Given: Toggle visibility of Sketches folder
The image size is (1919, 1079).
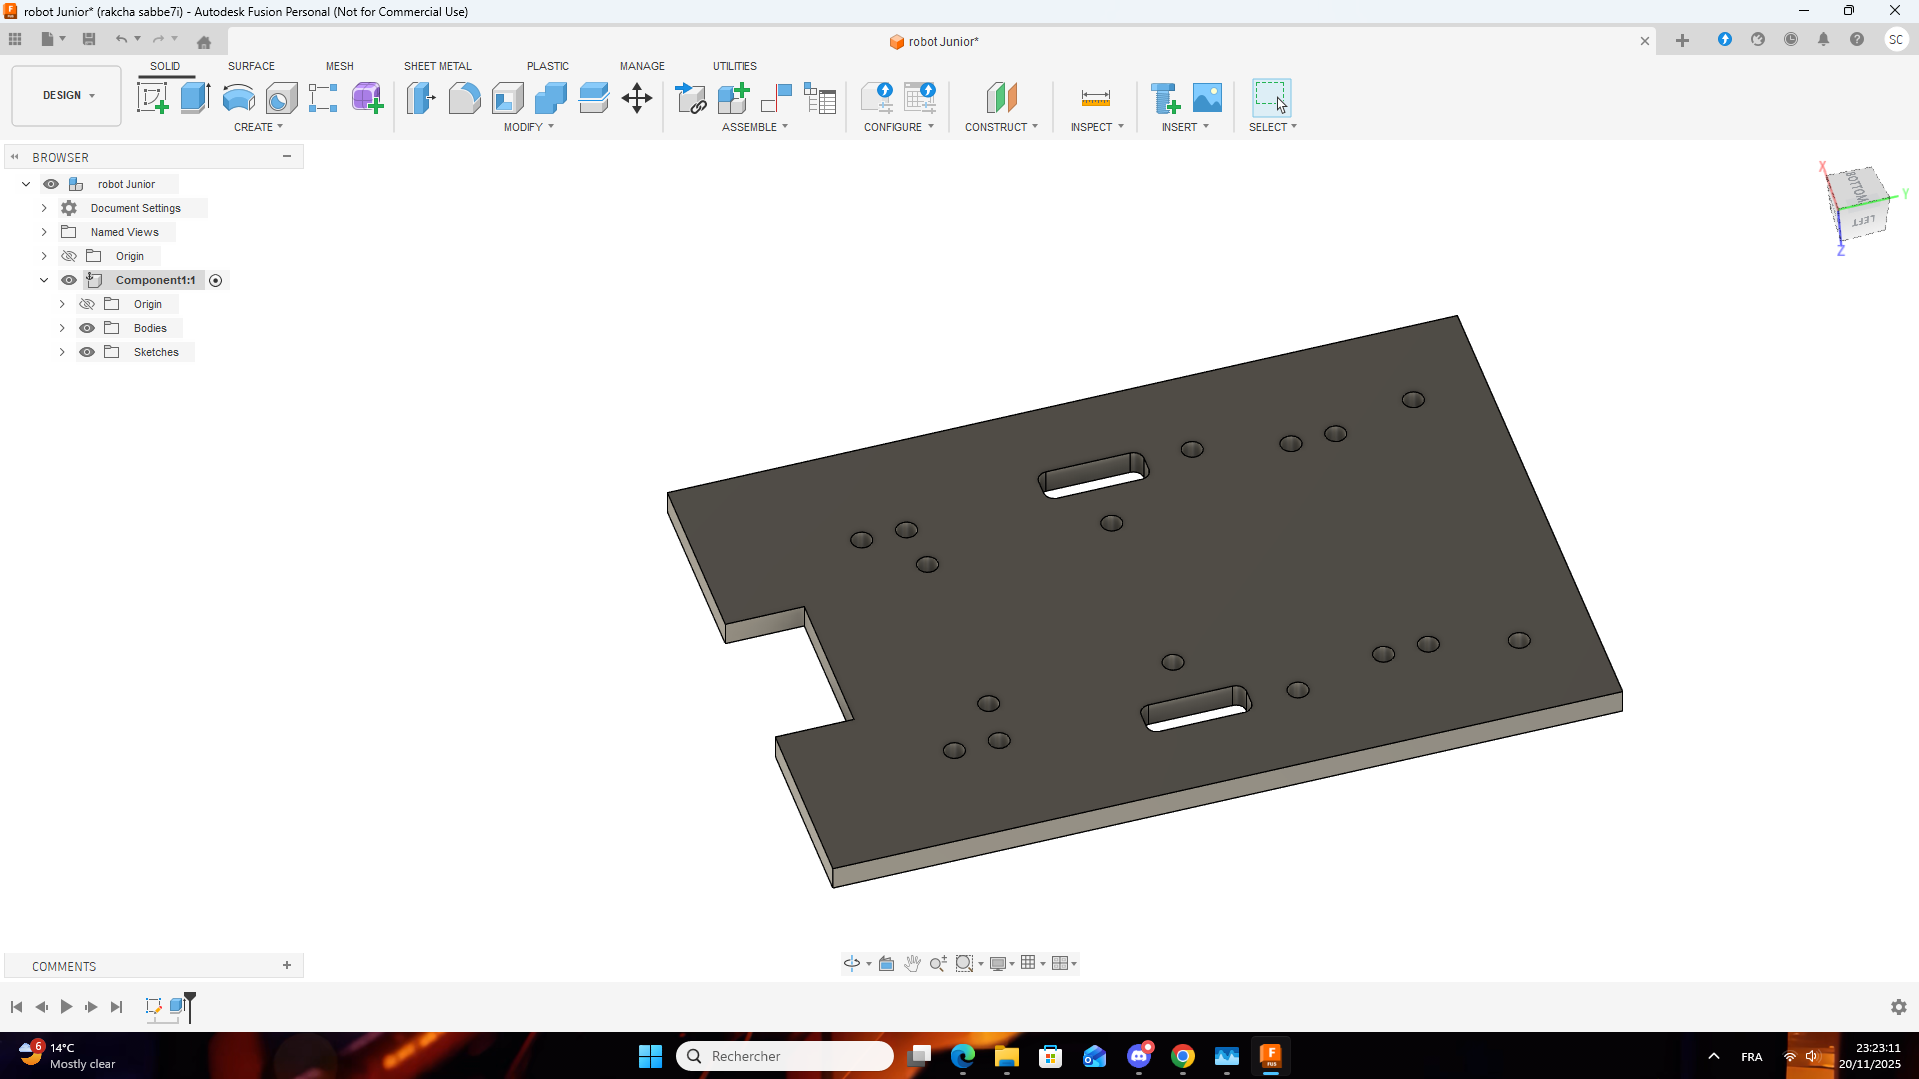Looking at the screenshot, I should point(87,352).
